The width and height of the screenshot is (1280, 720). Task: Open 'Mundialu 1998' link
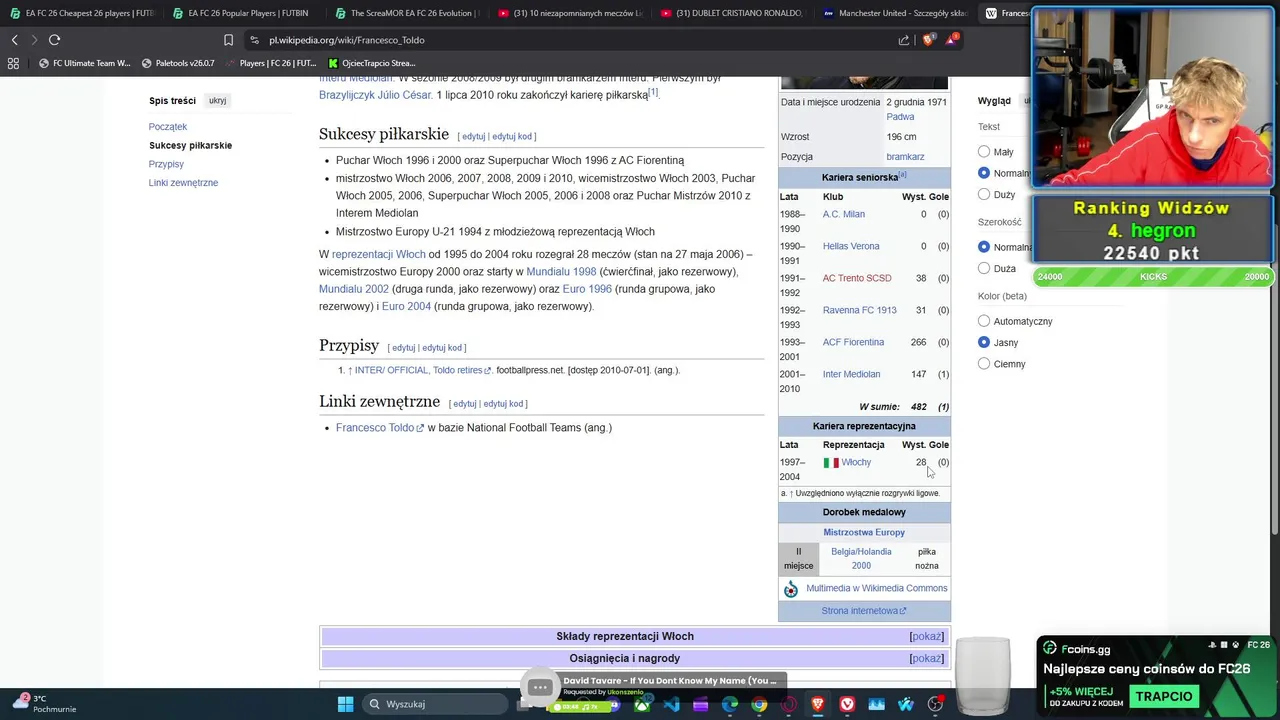click(561, 272)
